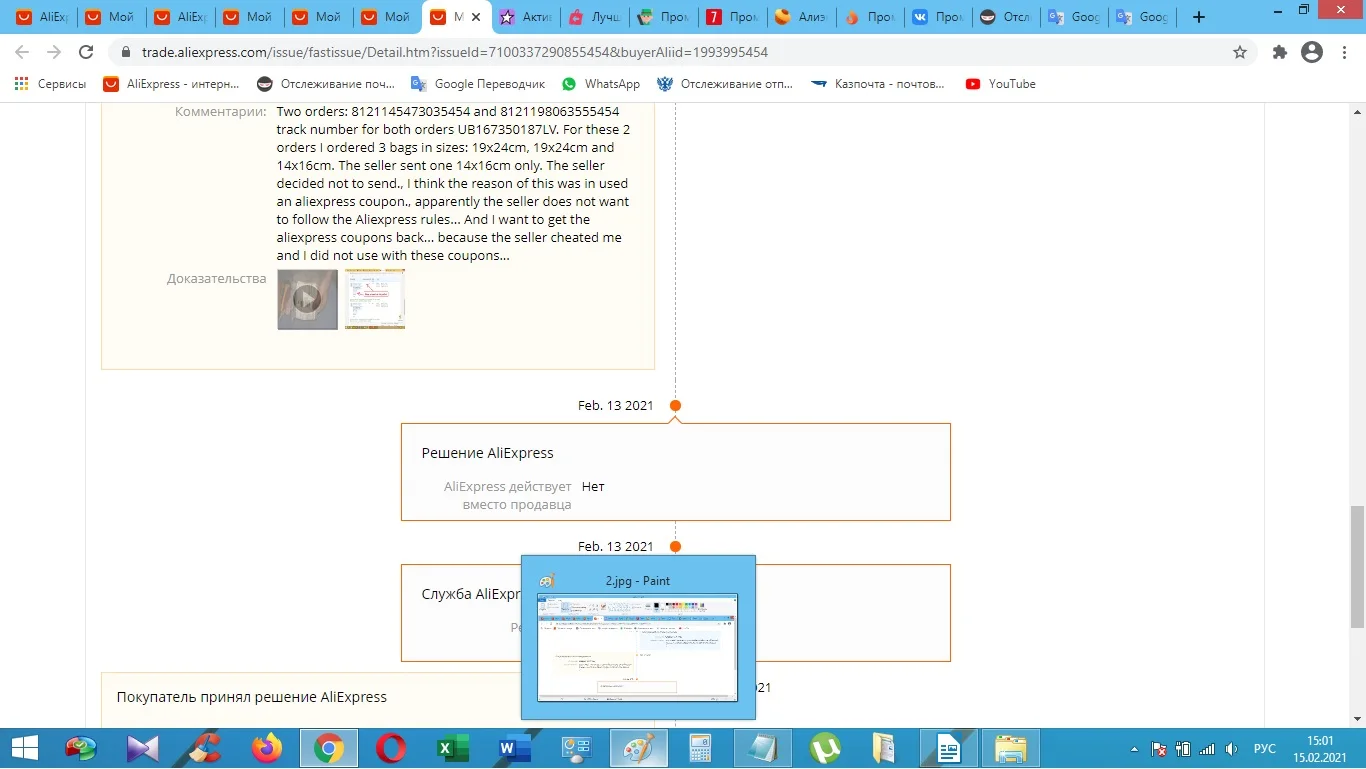Switch input language via РУС indicator

coord(1265,749)
